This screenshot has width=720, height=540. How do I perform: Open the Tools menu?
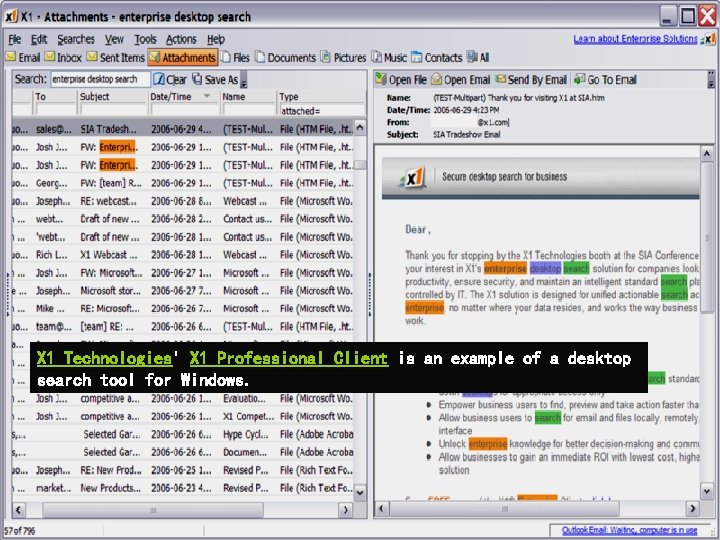click(145, 39)
